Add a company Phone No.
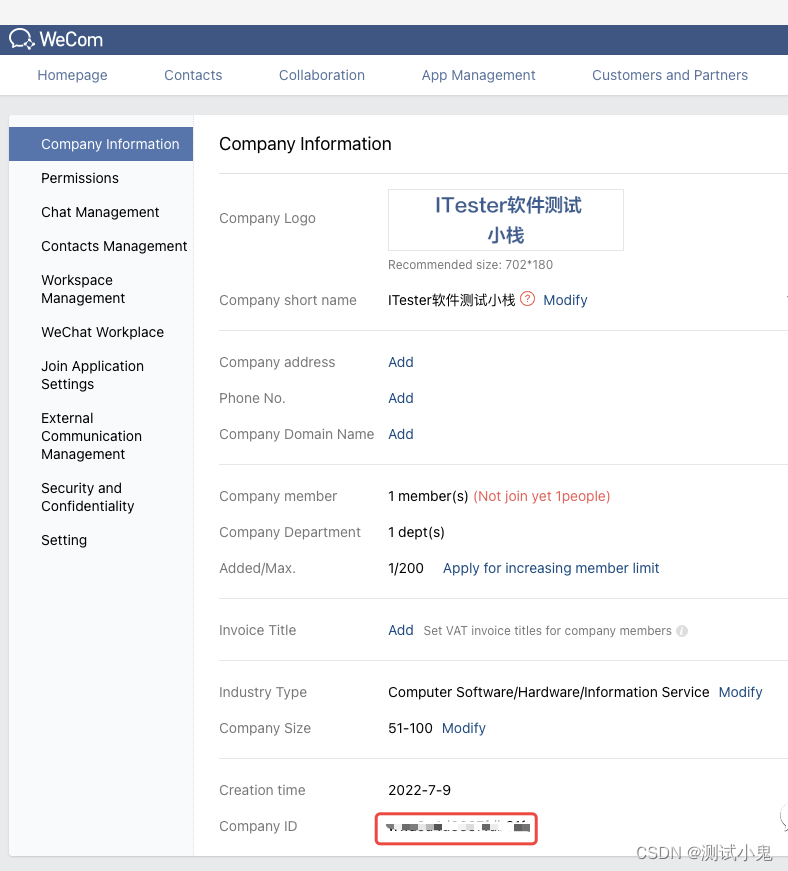This screenshot has width=788, height=871. (401, 398)
